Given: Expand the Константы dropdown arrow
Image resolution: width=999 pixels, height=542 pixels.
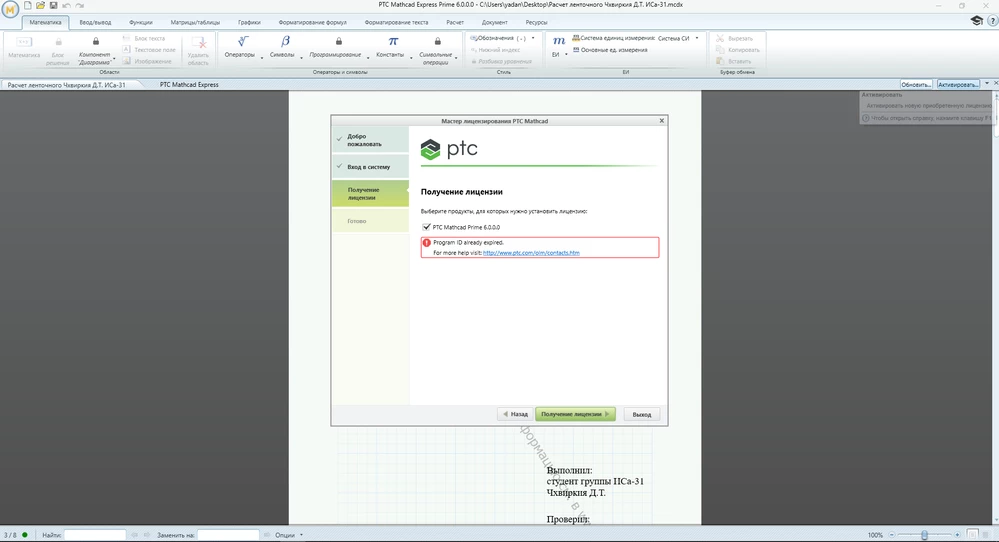Looking at the screenshot, I should click(x=411, y=58).
